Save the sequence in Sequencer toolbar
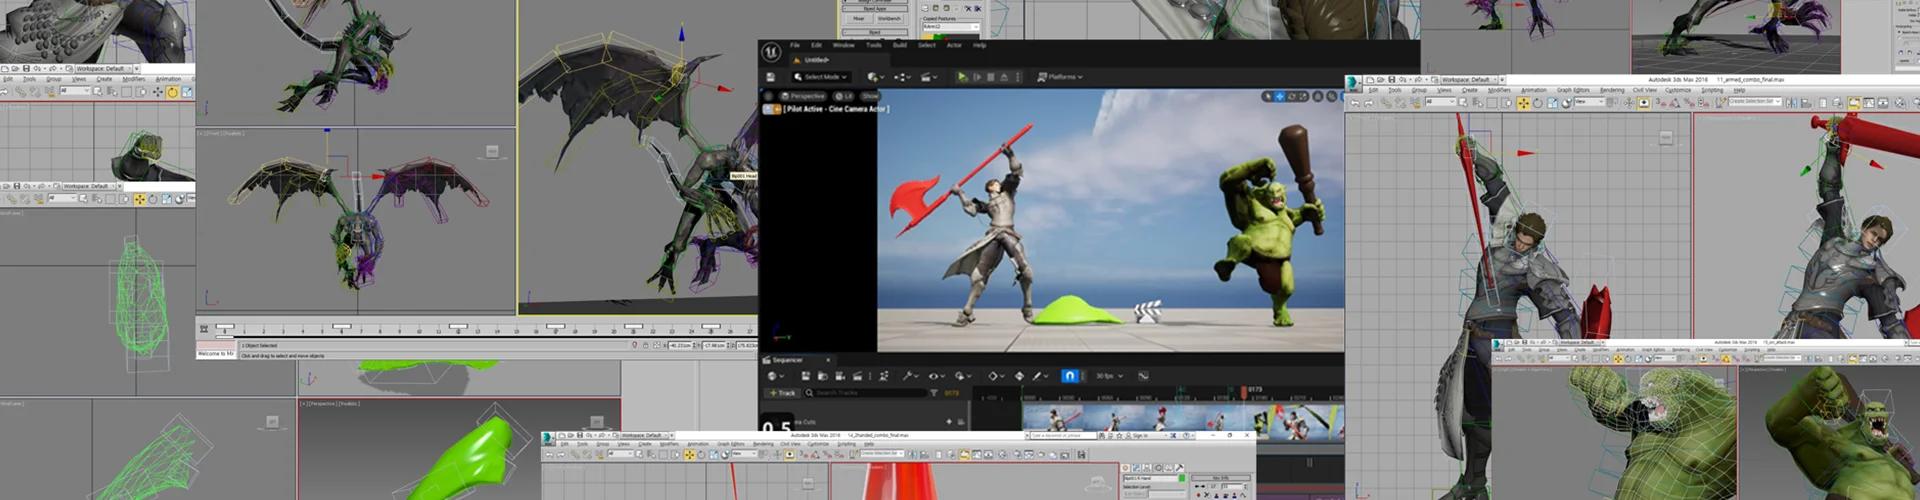1920x500 pixels. 806,376
